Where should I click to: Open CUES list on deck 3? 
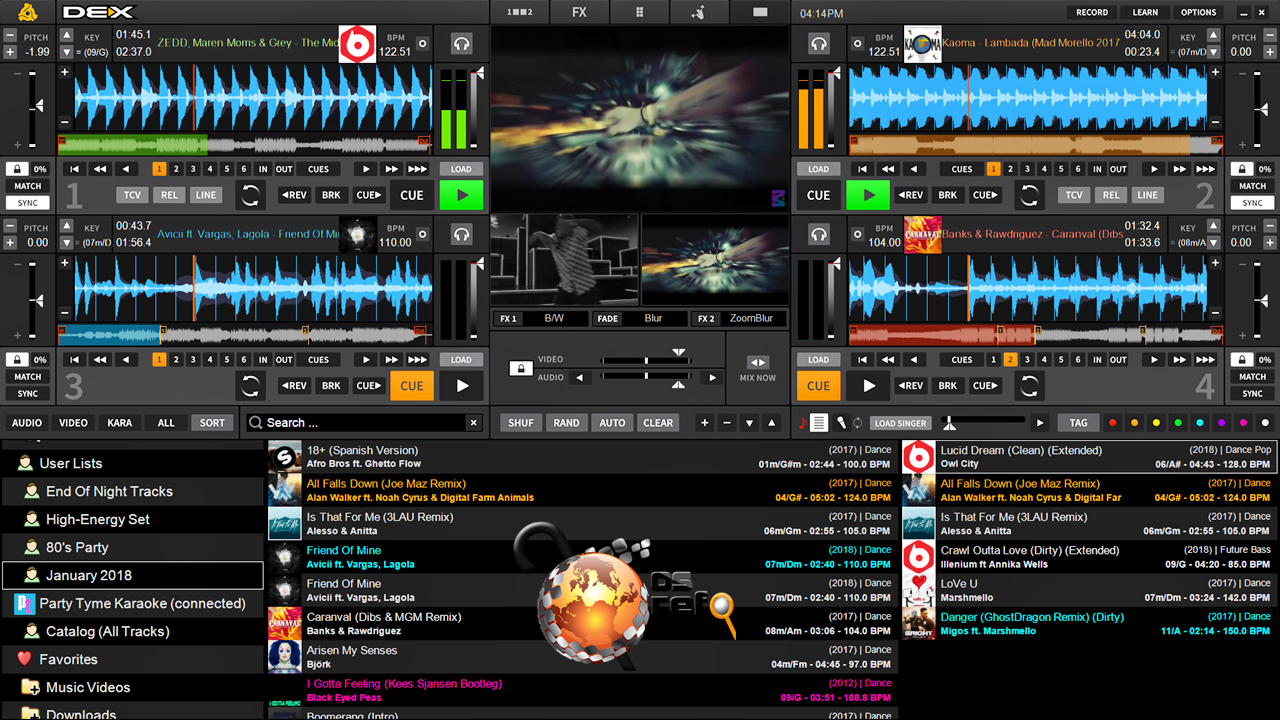(318, 360)
